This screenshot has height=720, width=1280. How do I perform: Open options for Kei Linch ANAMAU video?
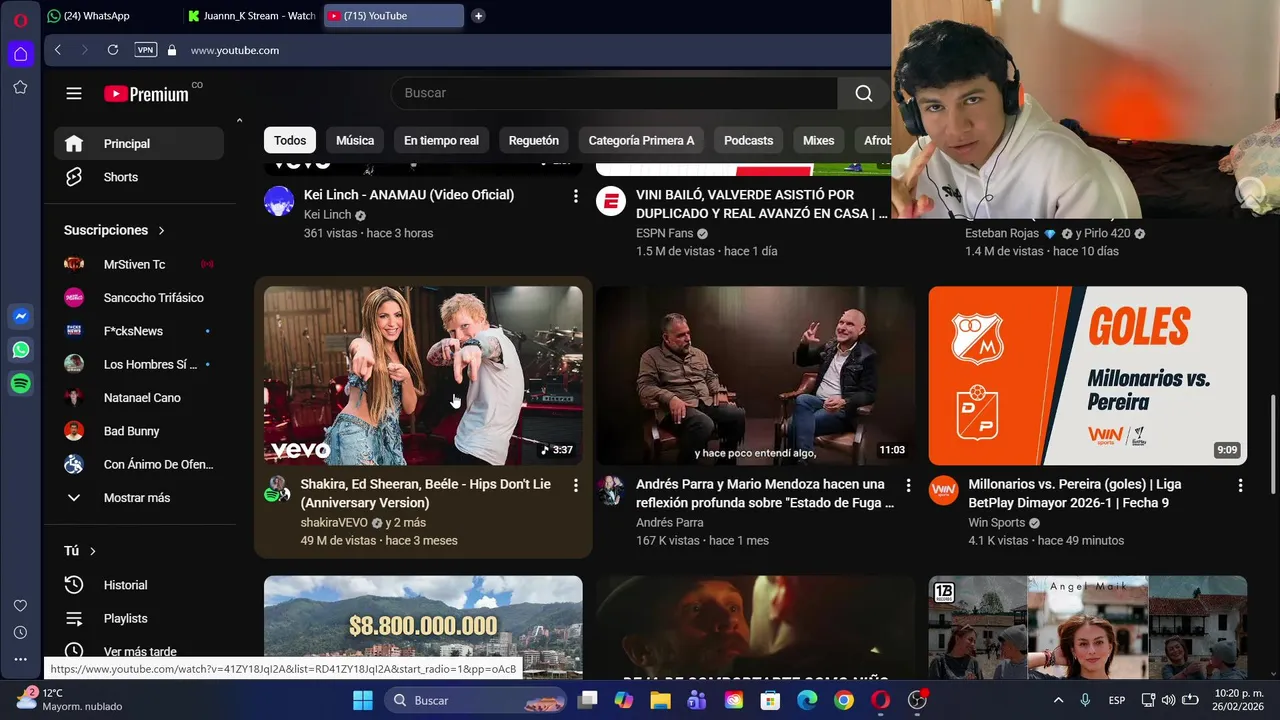(x=575, y=196)
